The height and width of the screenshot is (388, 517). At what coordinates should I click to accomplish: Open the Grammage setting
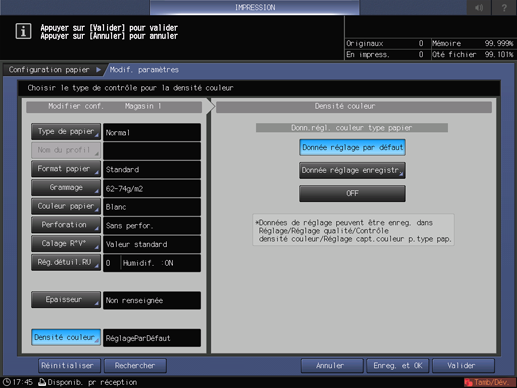pos(66,188)
